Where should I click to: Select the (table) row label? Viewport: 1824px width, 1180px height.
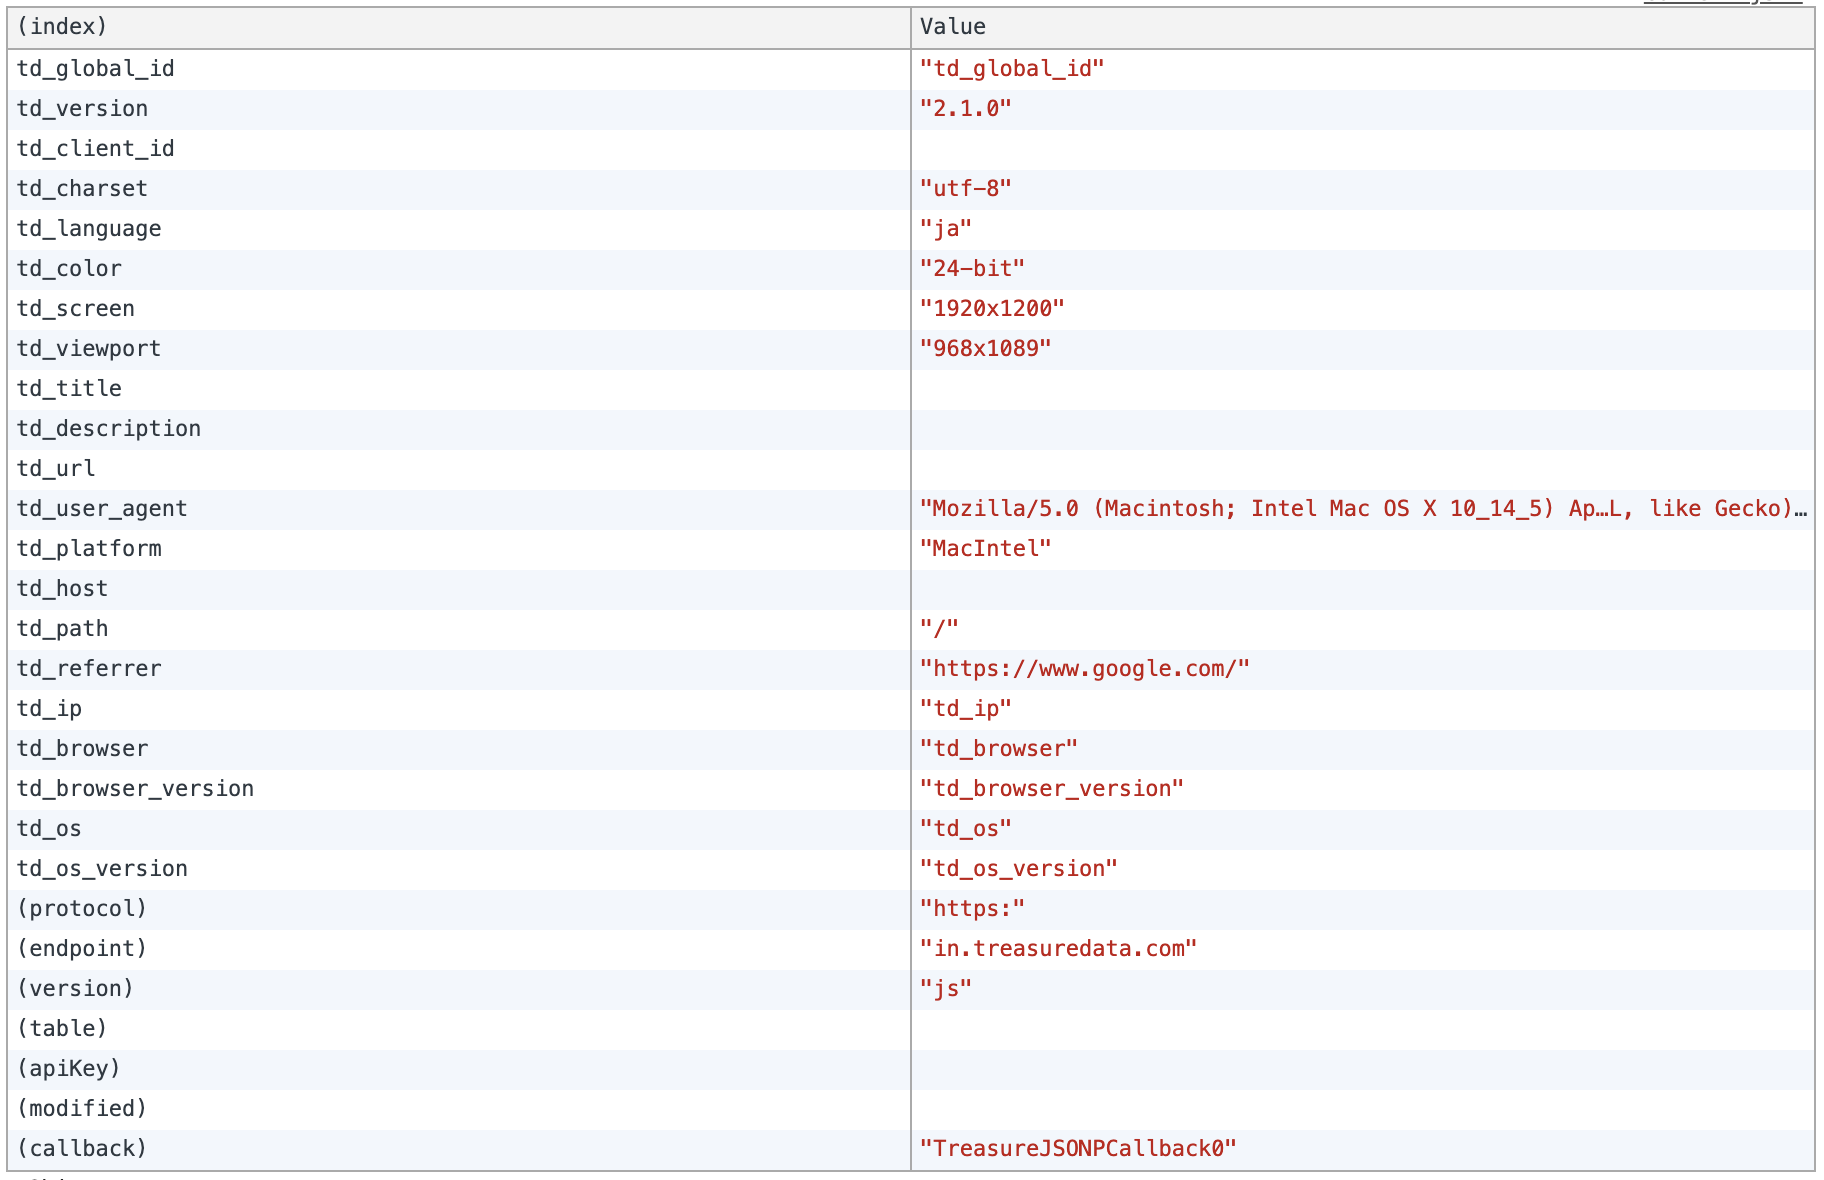pos(62,1029)
